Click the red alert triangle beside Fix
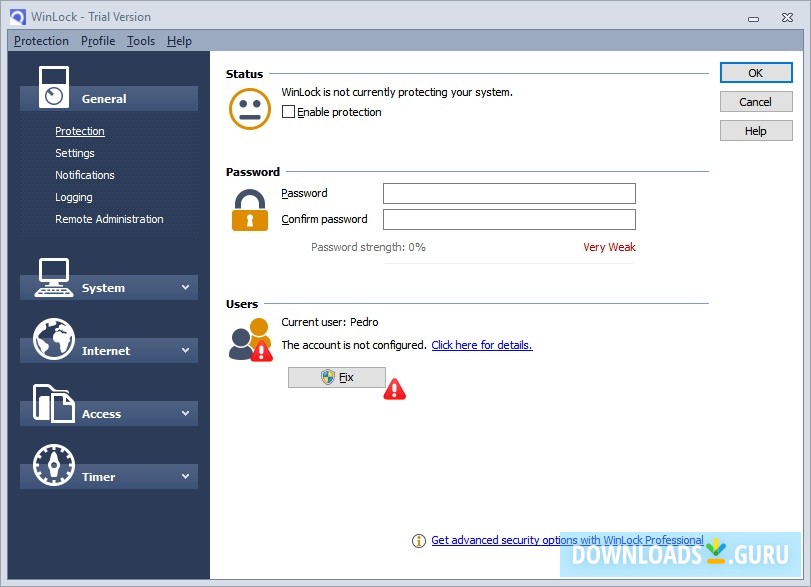The image size is (811, 587). (395, 389)
